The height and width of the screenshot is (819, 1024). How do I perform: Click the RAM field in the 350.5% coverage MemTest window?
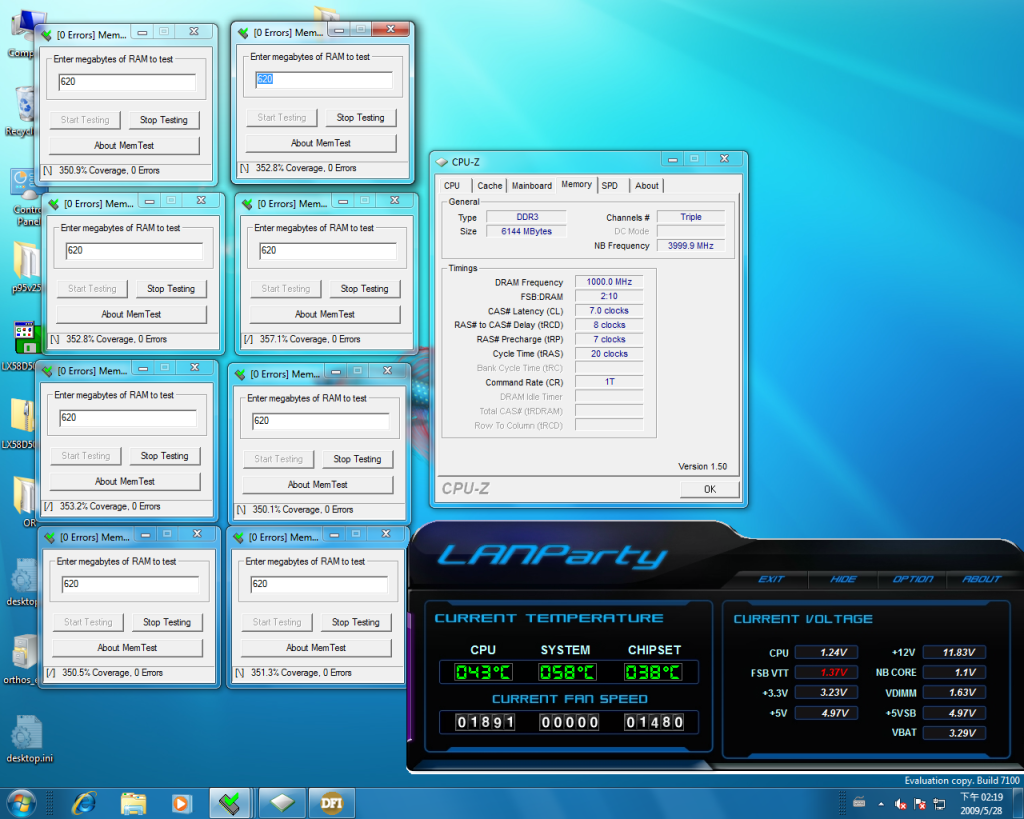[130, 584]
